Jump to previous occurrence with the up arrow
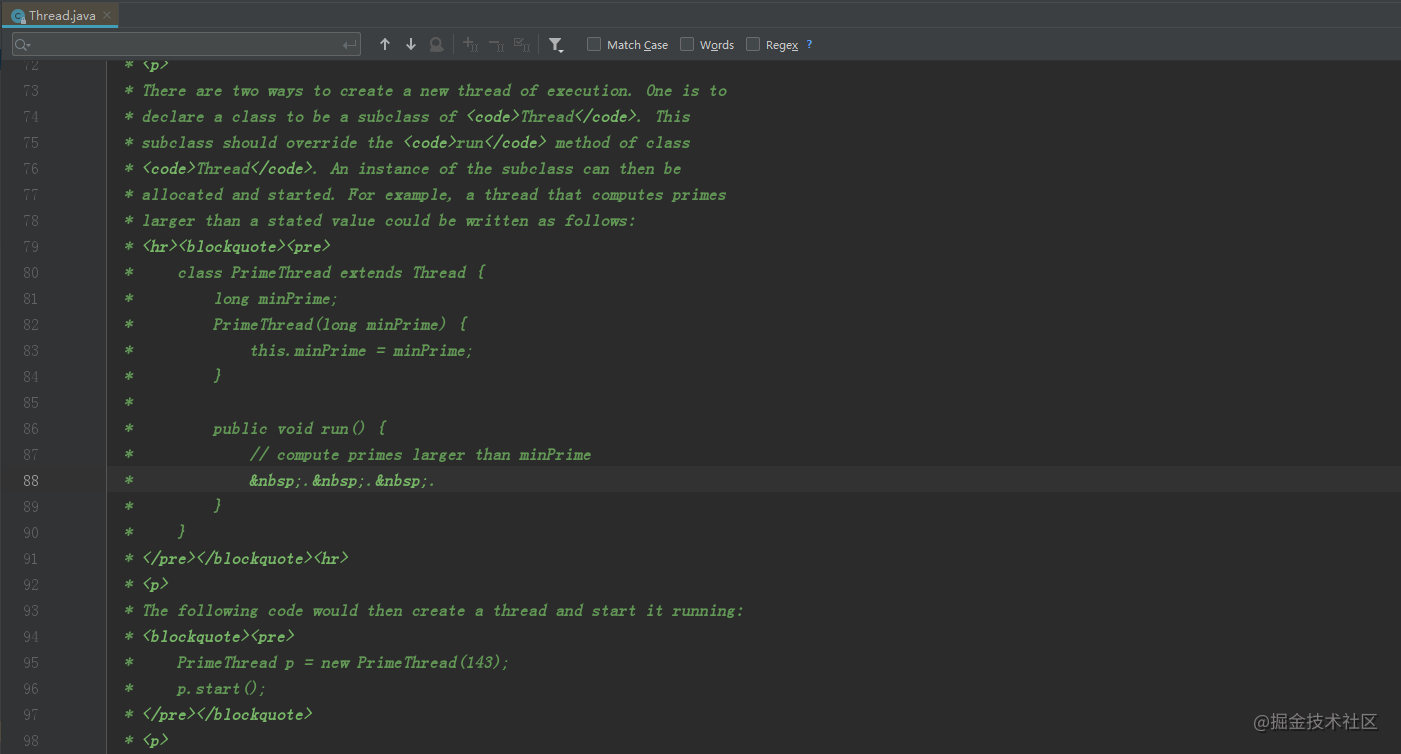The width and height of the screenshot is (1401, 754). [385, 44]
